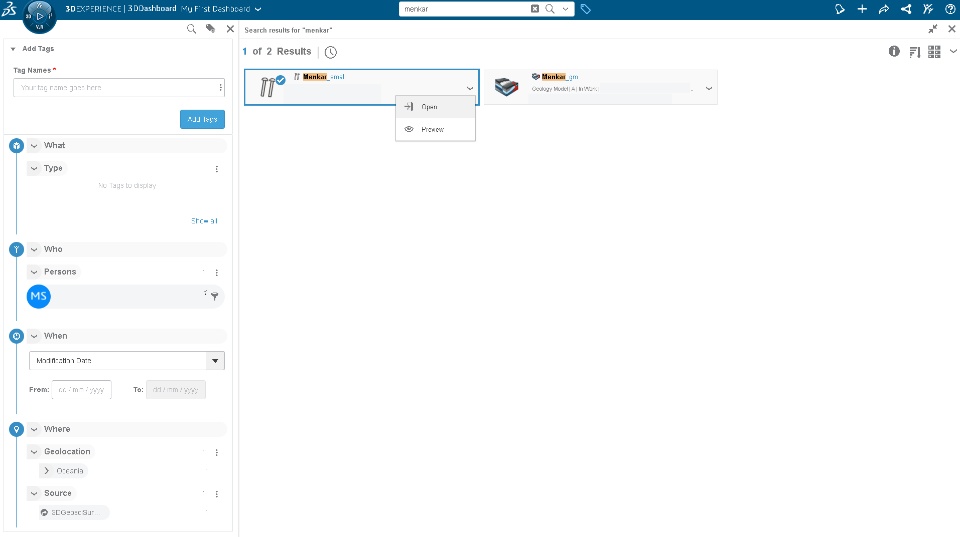Click the From date field
This screenshot has width=960, height=537.
(81, 389)
